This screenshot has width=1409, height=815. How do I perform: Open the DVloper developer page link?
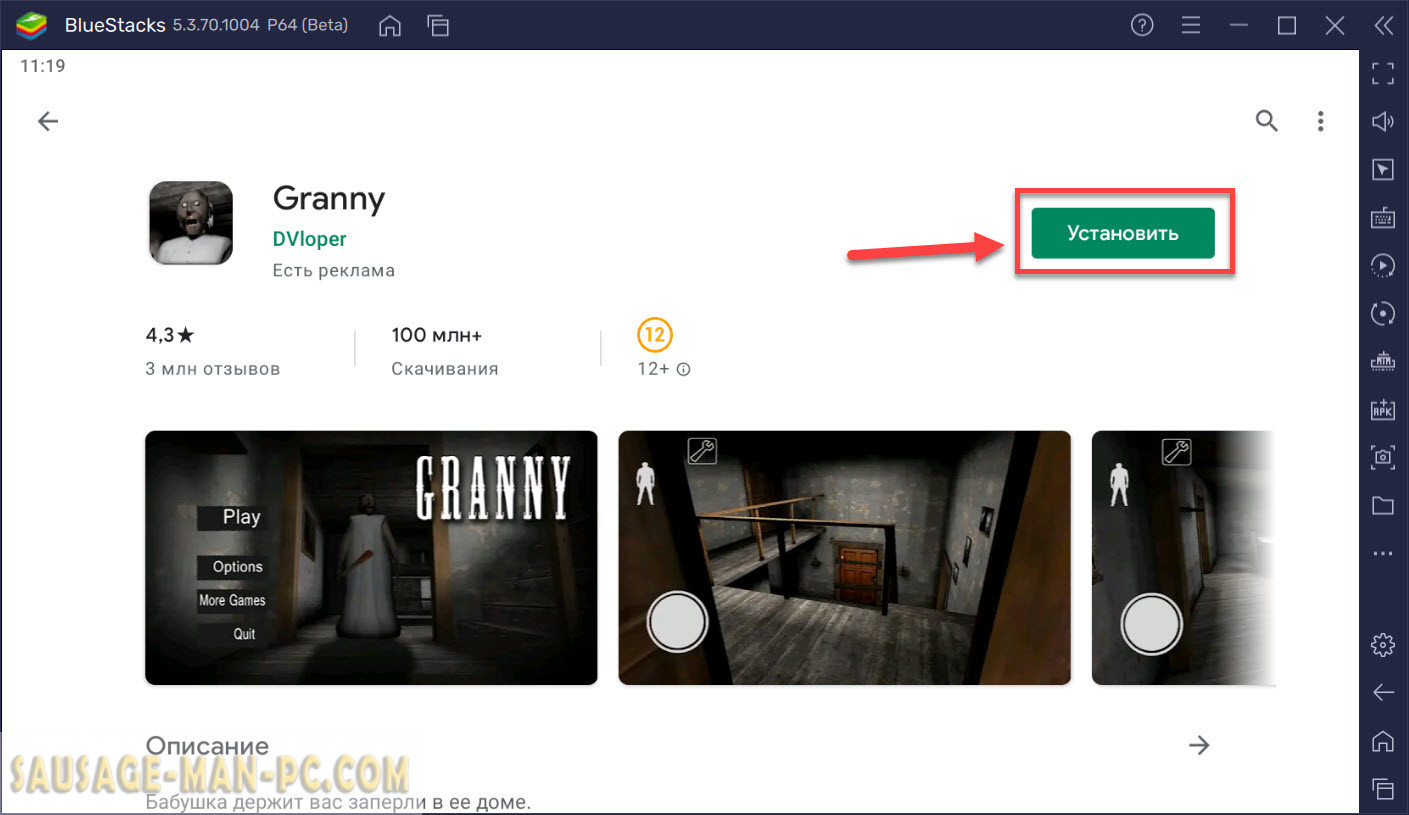coord(310,239)
